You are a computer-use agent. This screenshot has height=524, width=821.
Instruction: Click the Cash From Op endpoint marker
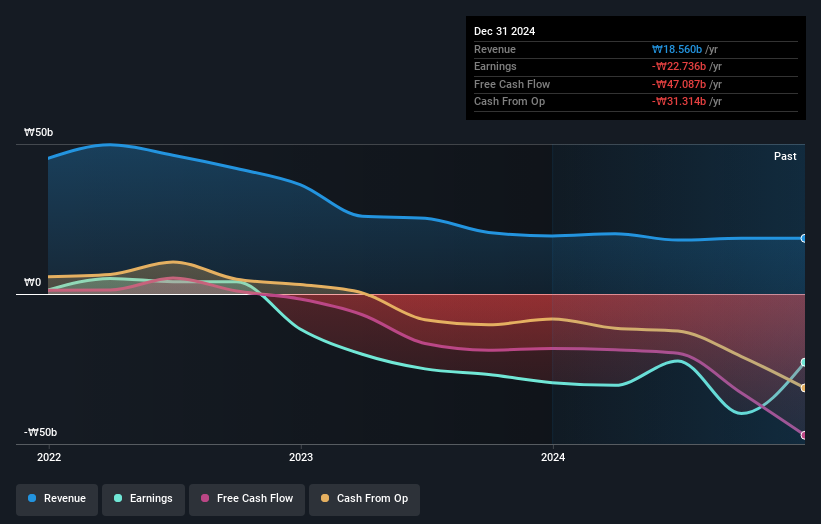pos(804,388)
